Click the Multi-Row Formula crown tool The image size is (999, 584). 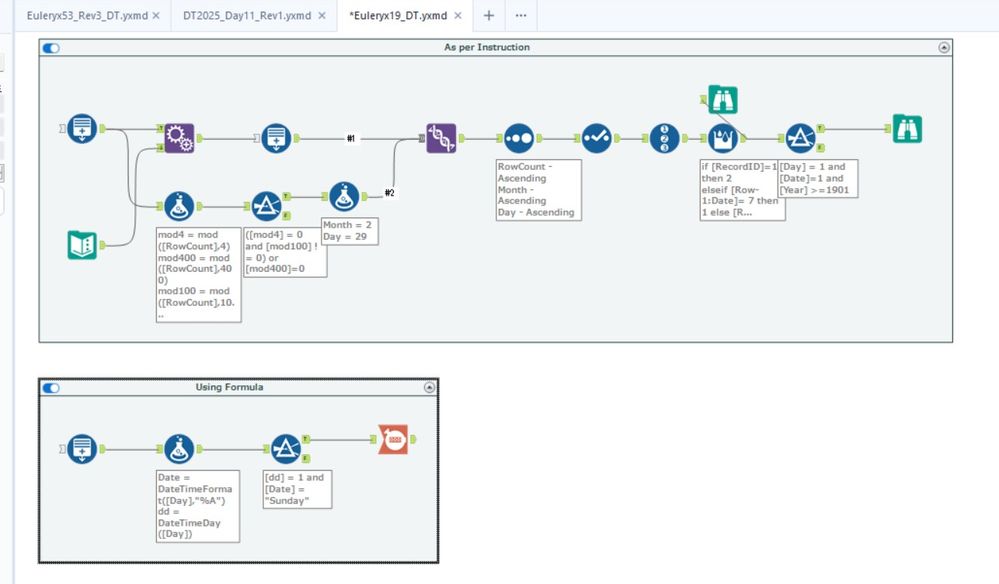[x=722, y=138]
